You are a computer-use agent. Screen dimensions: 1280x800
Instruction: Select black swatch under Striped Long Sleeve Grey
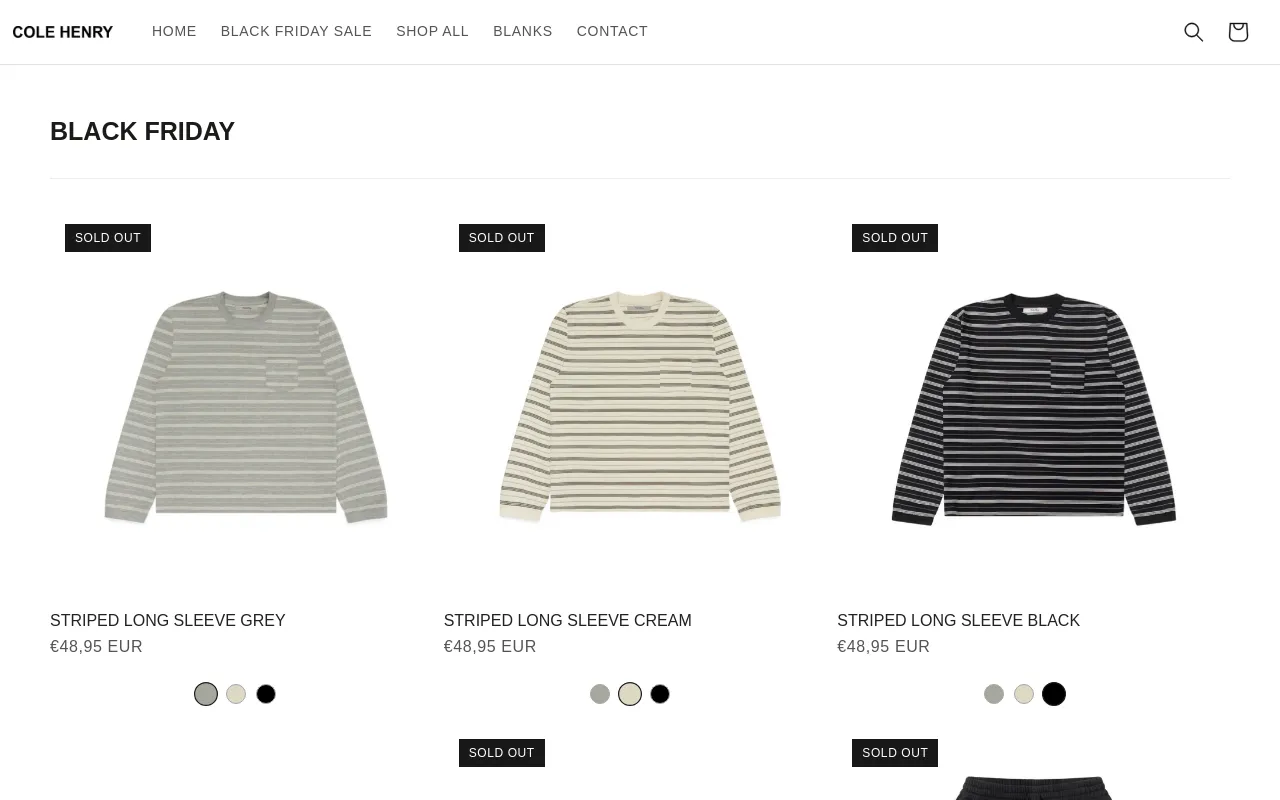266,694
